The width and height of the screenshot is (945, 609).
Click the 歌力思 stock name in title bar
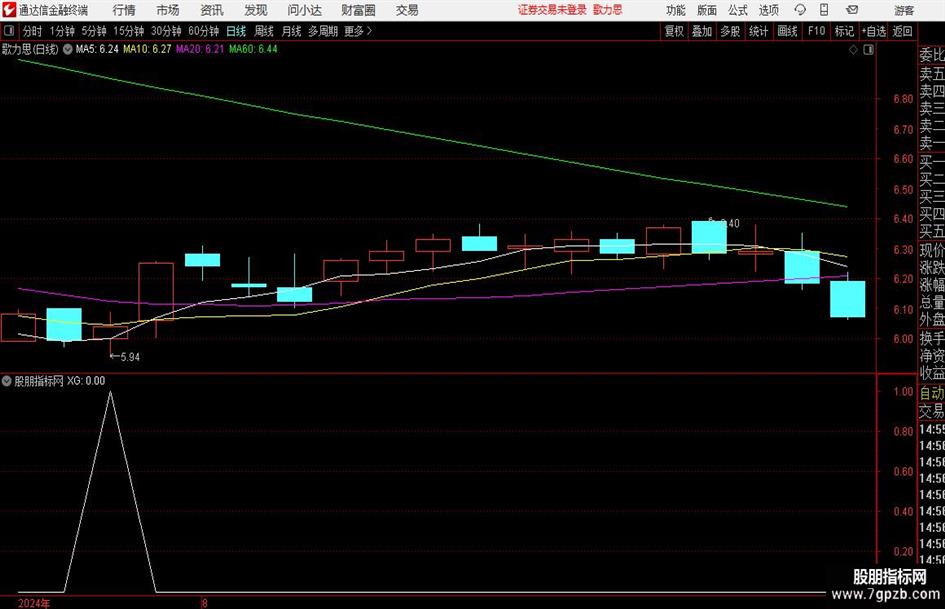coord(607,10)
